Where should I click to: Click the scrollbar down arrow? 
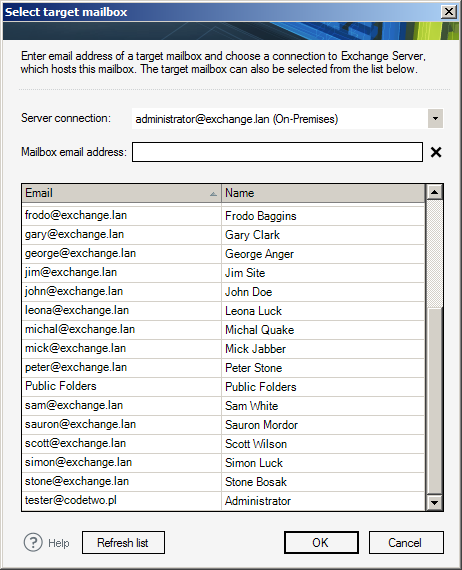(434, 503)
